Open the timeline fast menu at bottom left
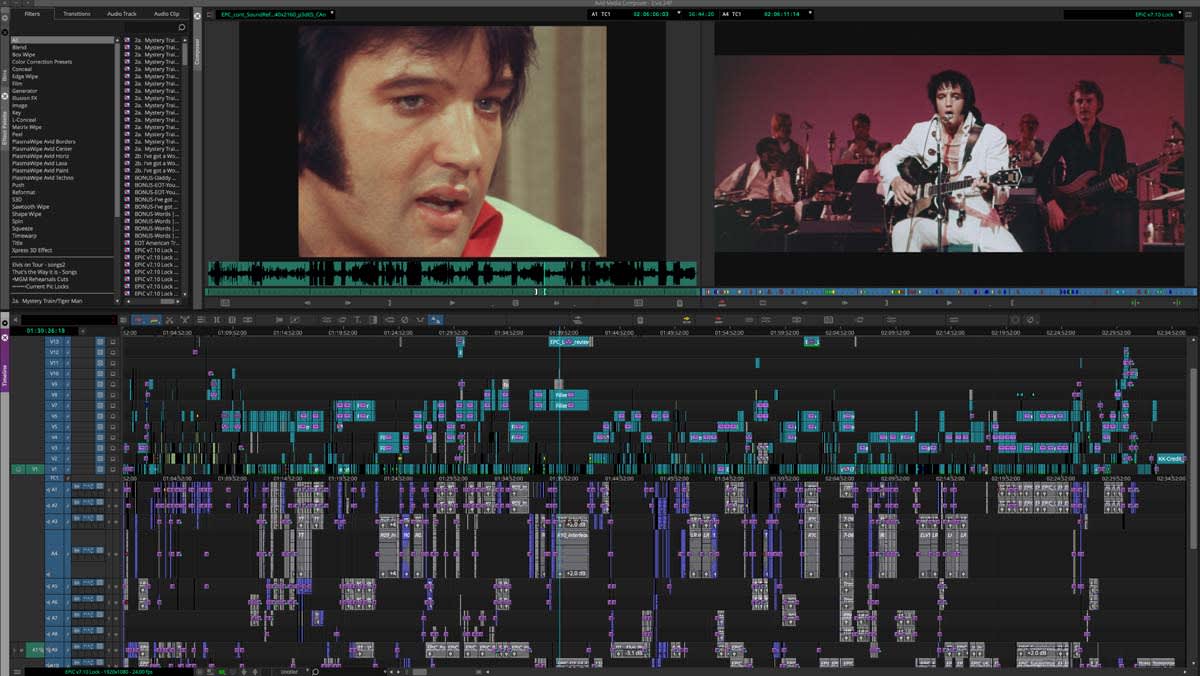 17,671
